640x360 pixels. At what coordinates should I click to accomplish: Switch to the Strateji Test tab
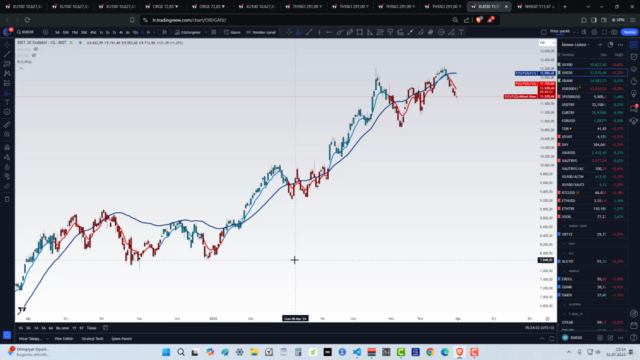click(x=92, y=338)
